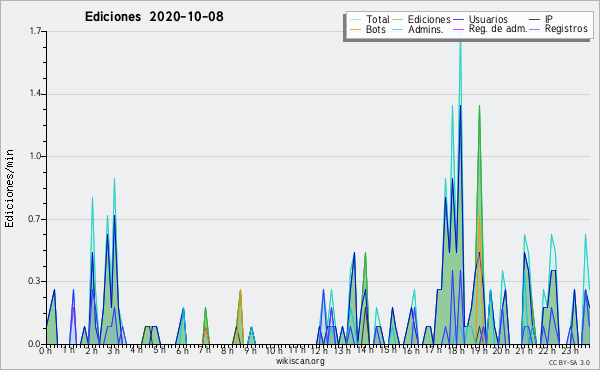
Task: Click the 1.0 y-axis value
Action: [35, 156]
